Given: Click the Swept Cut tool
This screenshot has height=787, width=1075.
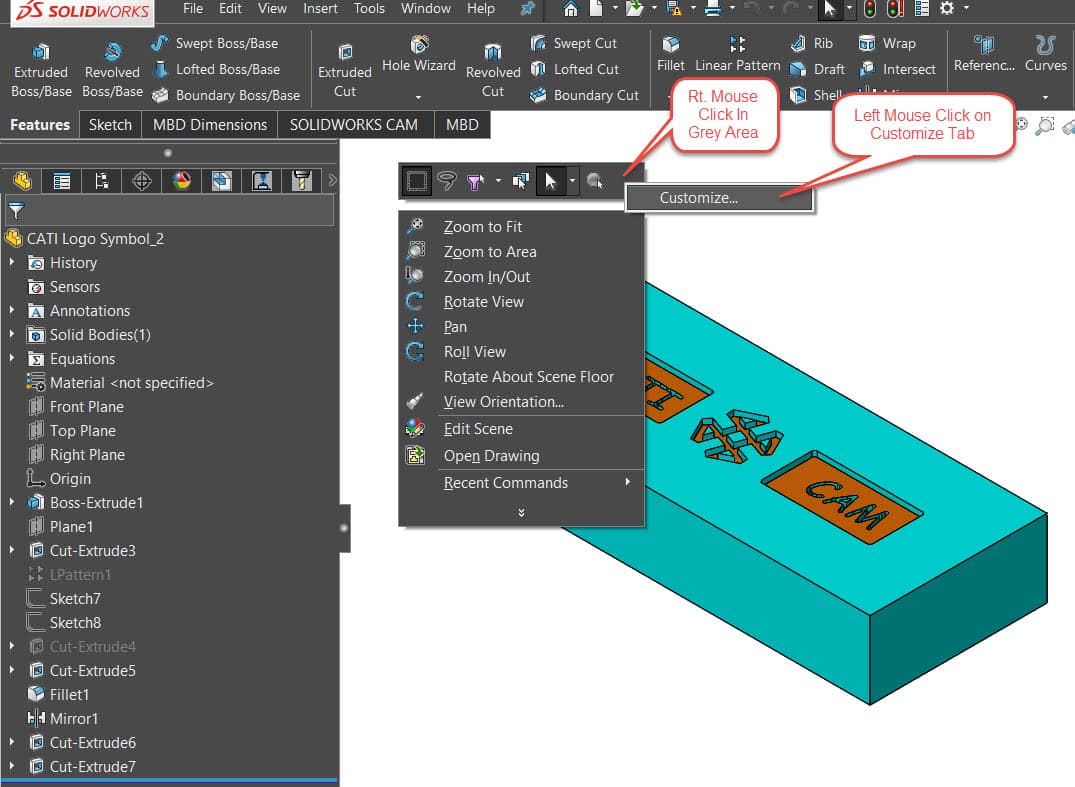Looking at the screenshot, I should tap(574, 43).
